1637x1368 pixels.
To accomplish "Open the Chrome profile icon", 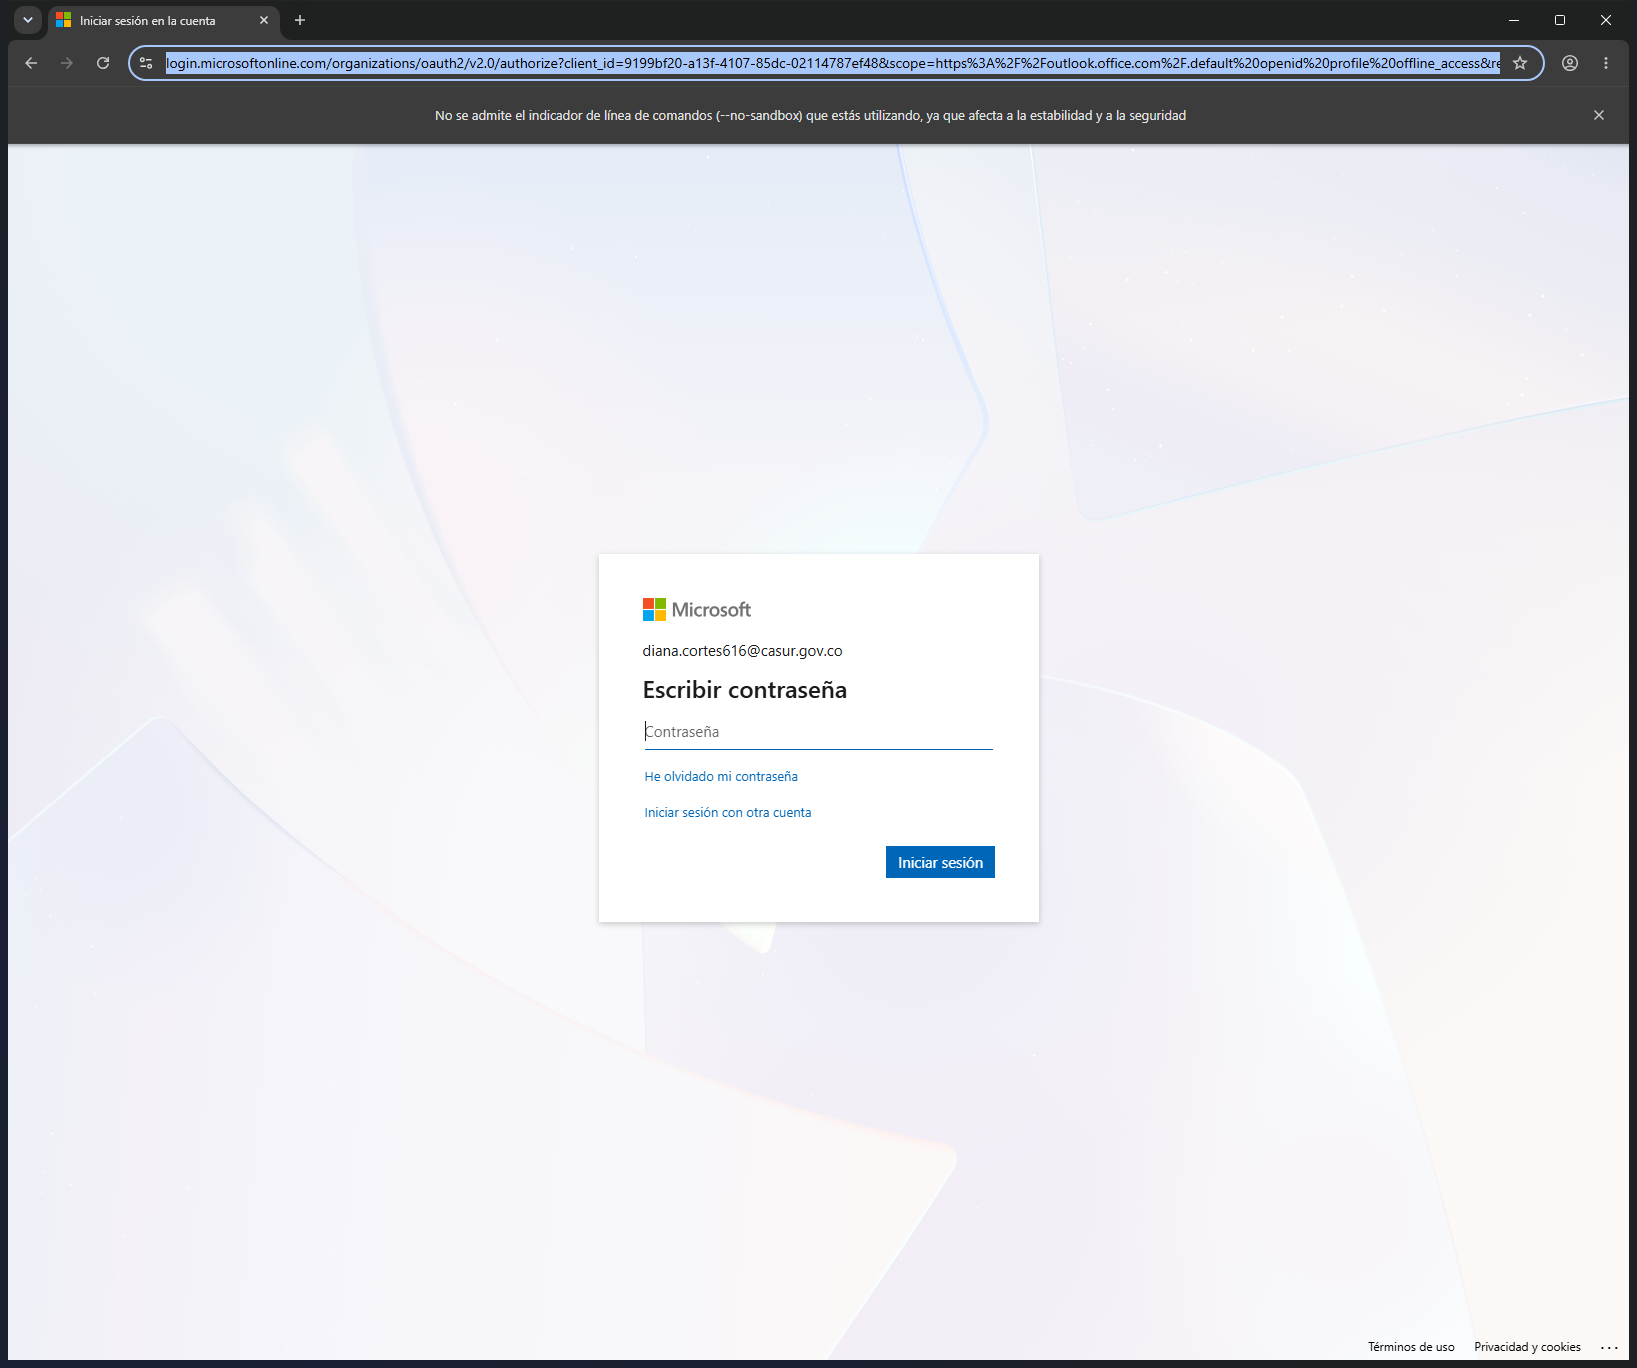I will [1570, 63].
